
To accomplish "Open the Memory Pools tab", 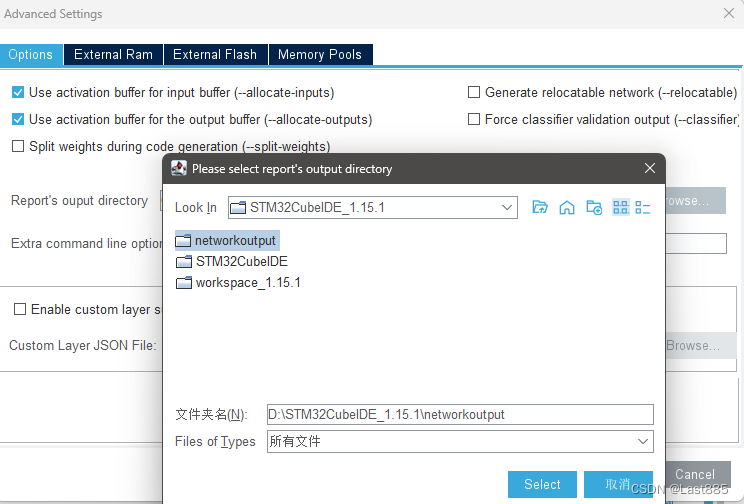I will pyautogui.click(x=320, y=55).
